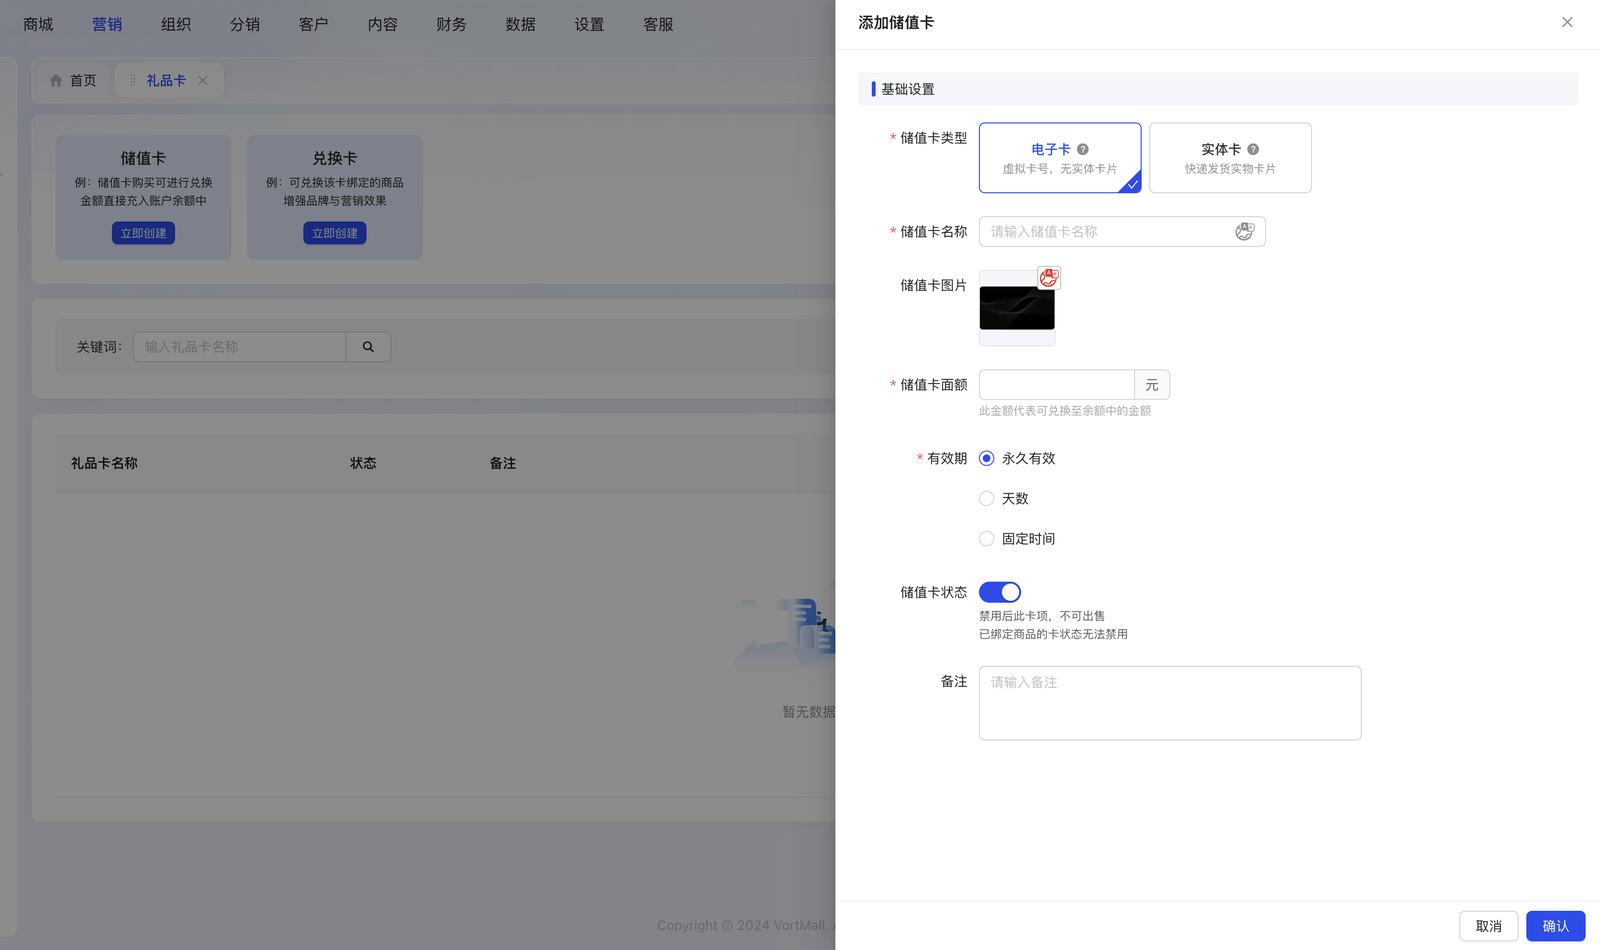Close the 添加储值卡 drawer panel
The image size is (1600, 950).
tap(1567, 22)
